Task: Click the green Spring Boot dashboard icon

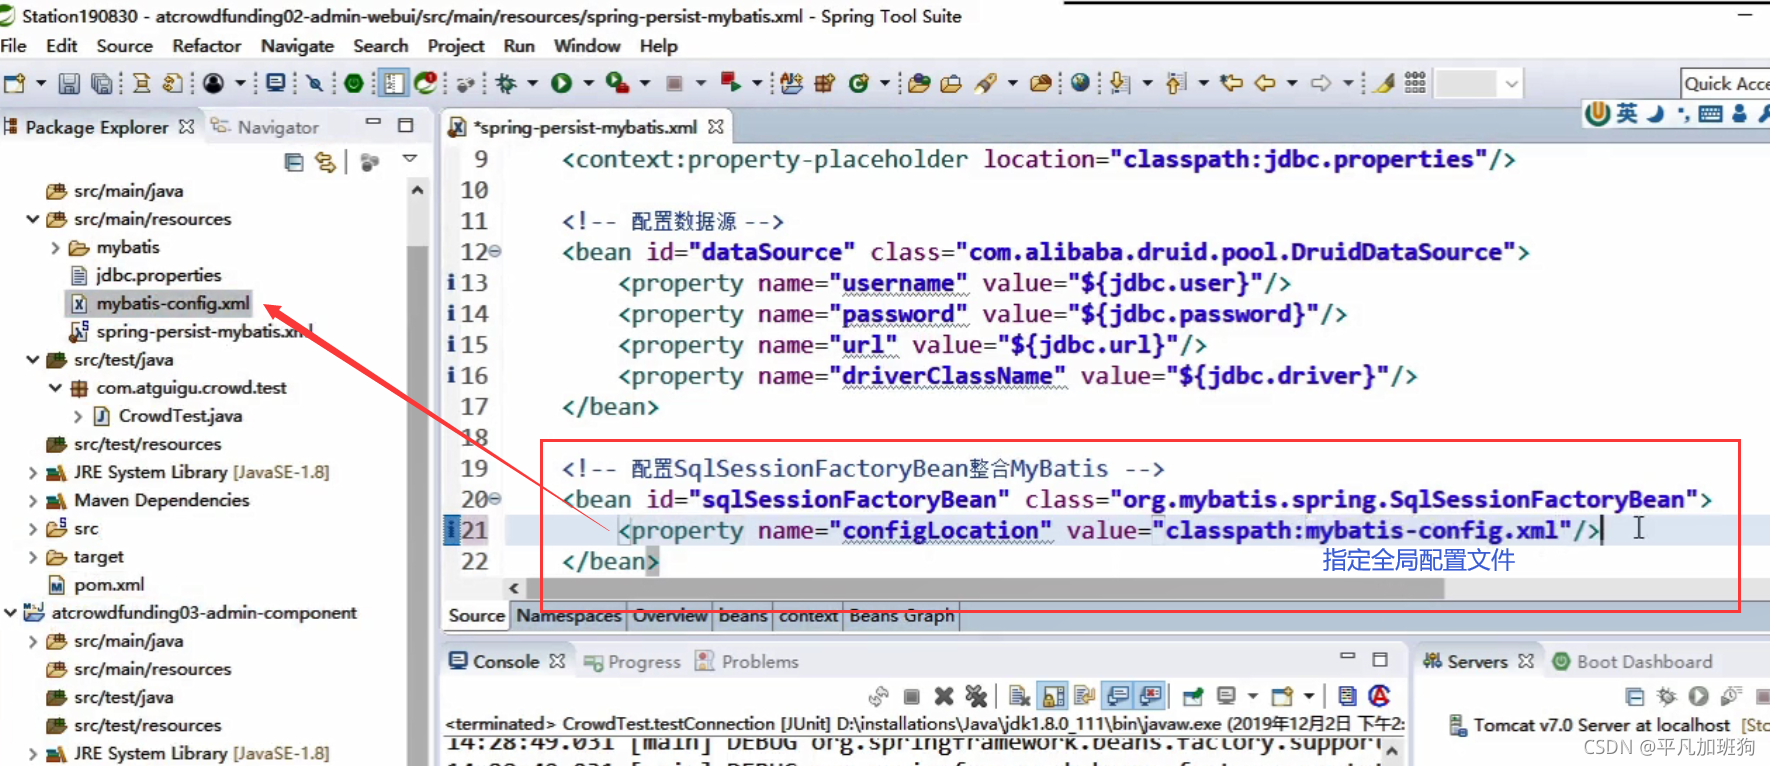Action: 354,84
